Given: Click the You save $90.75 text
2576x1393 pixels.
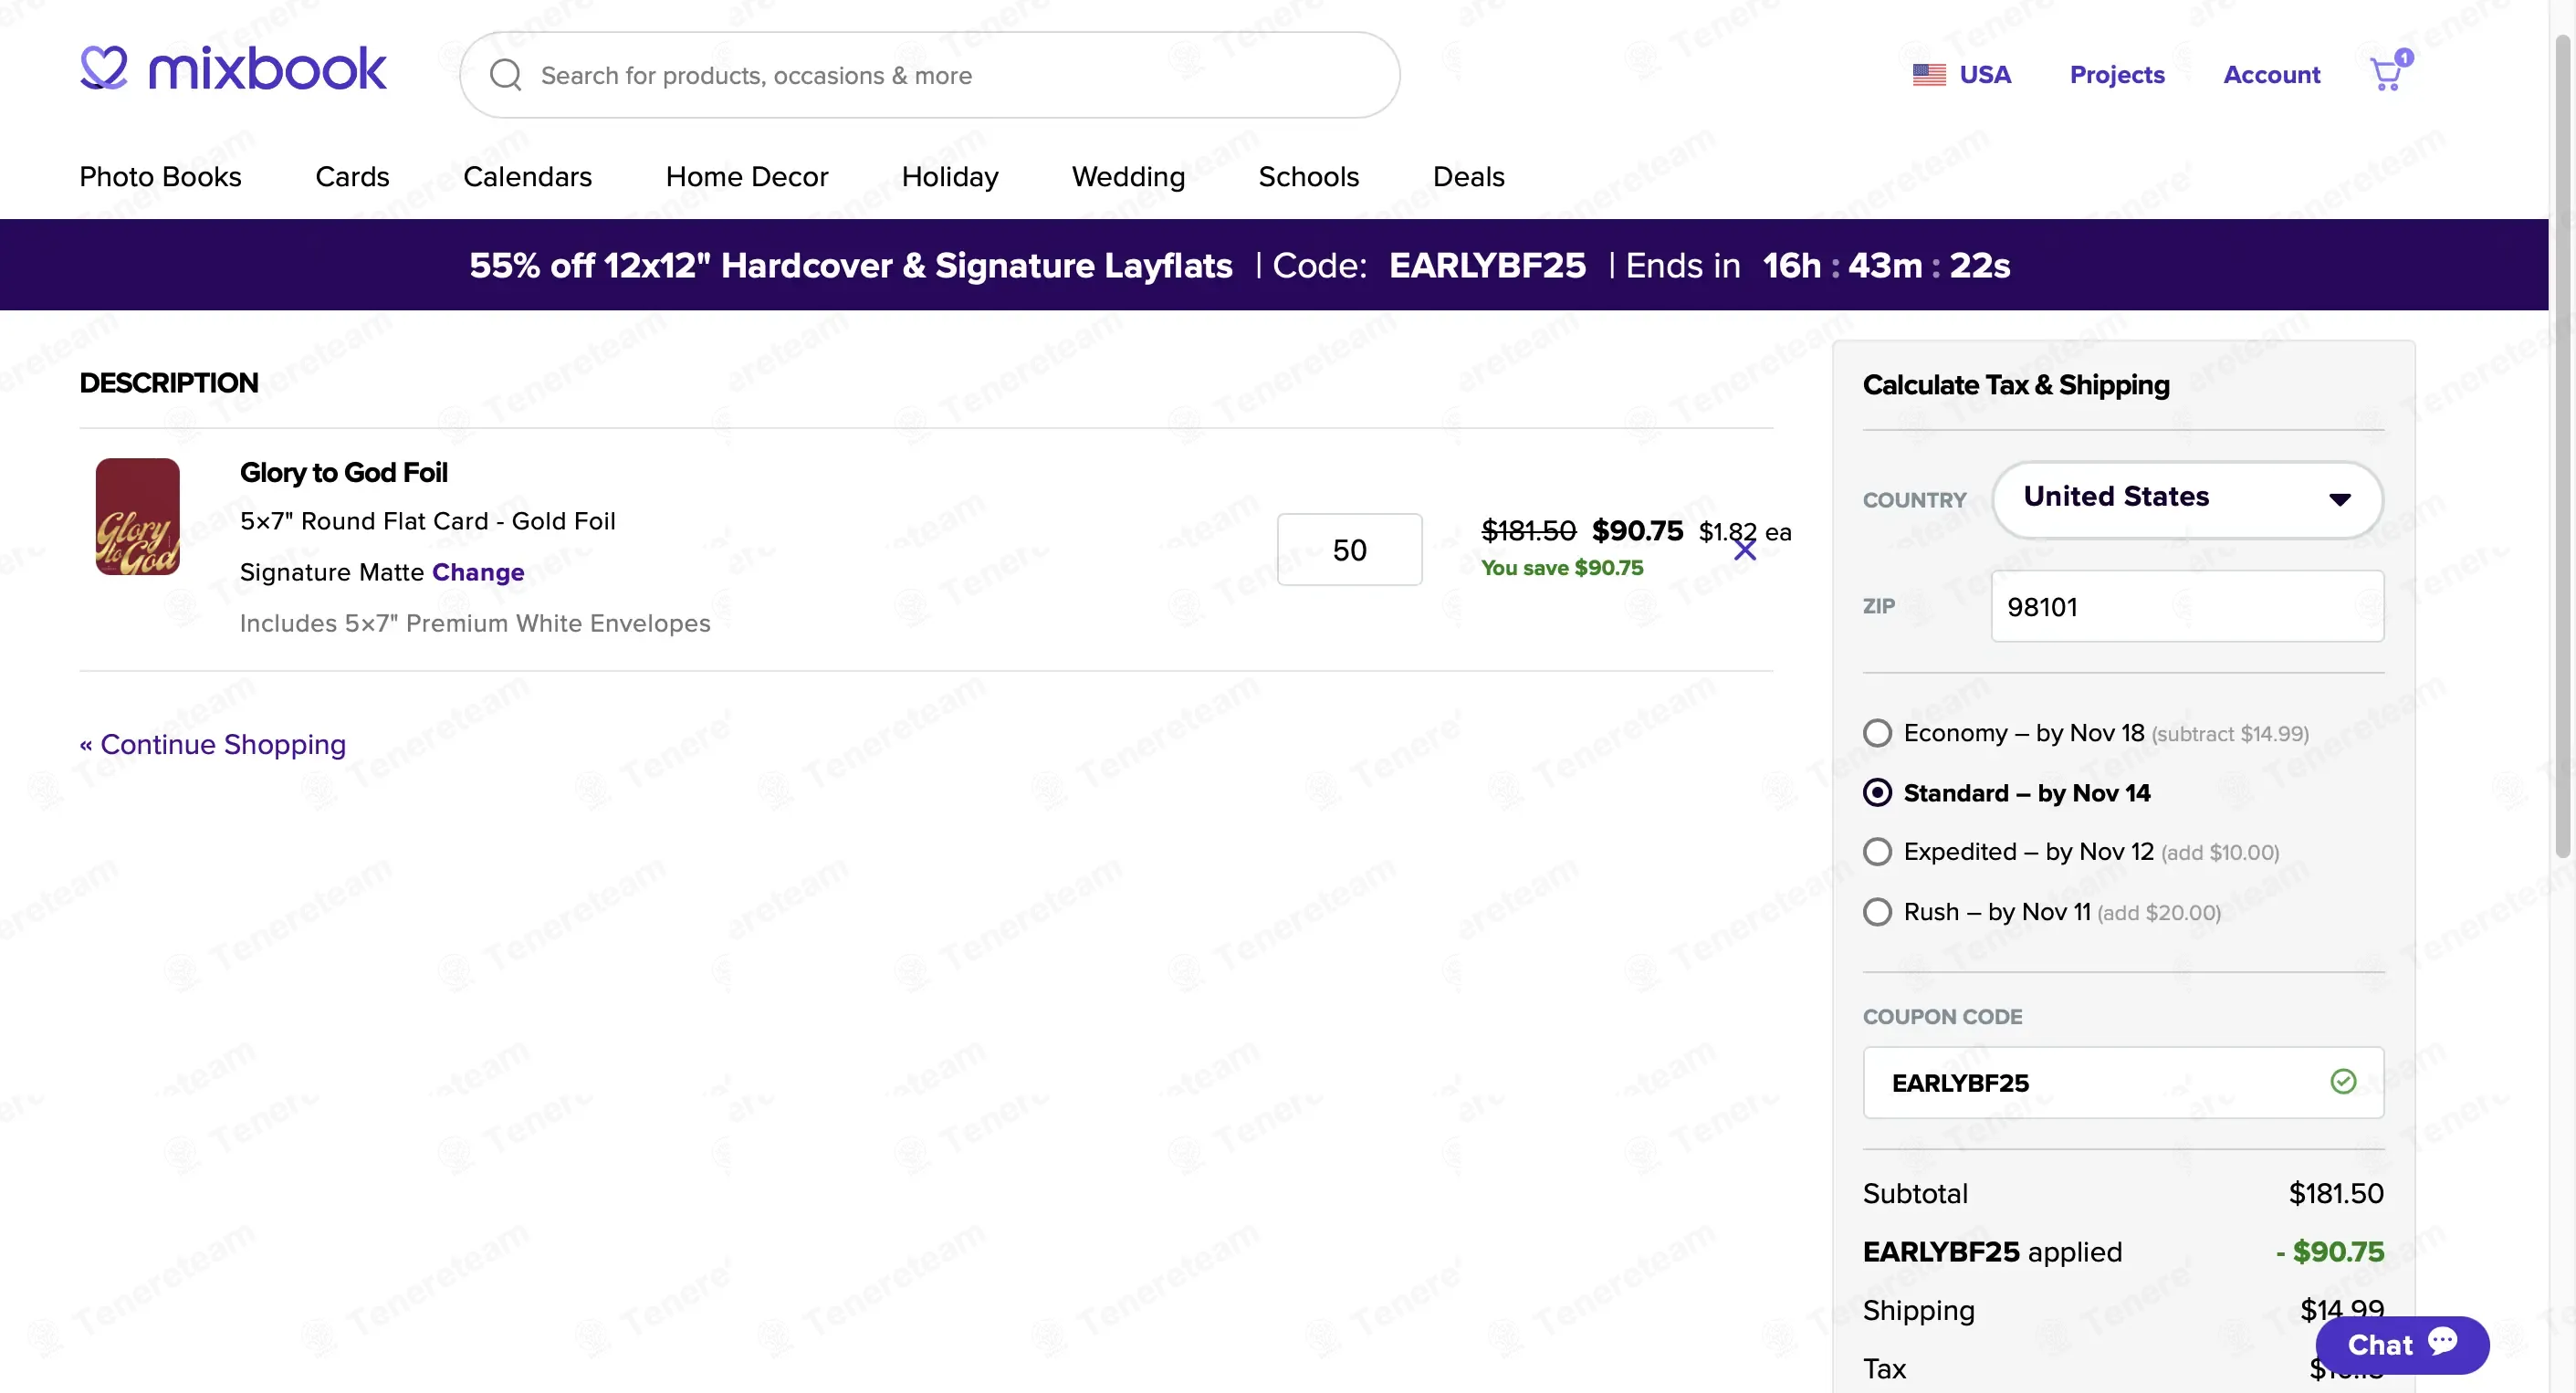Looking at the screenshot, I should click(1562, 568).
